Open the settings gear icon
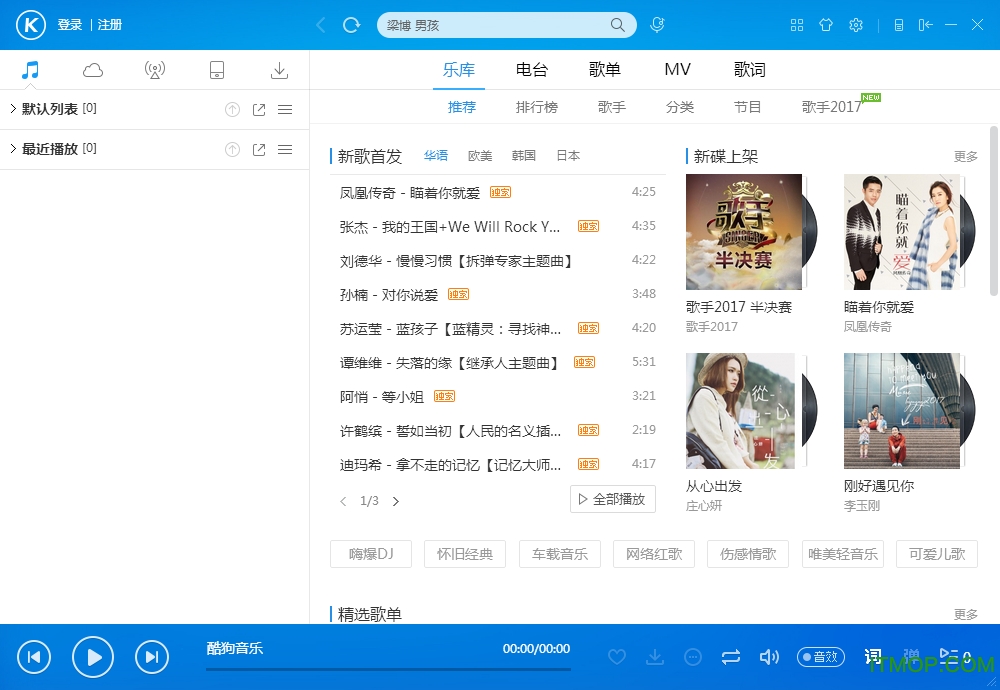This screenshot has height=690, width=1000. click(x=856, y=25)
